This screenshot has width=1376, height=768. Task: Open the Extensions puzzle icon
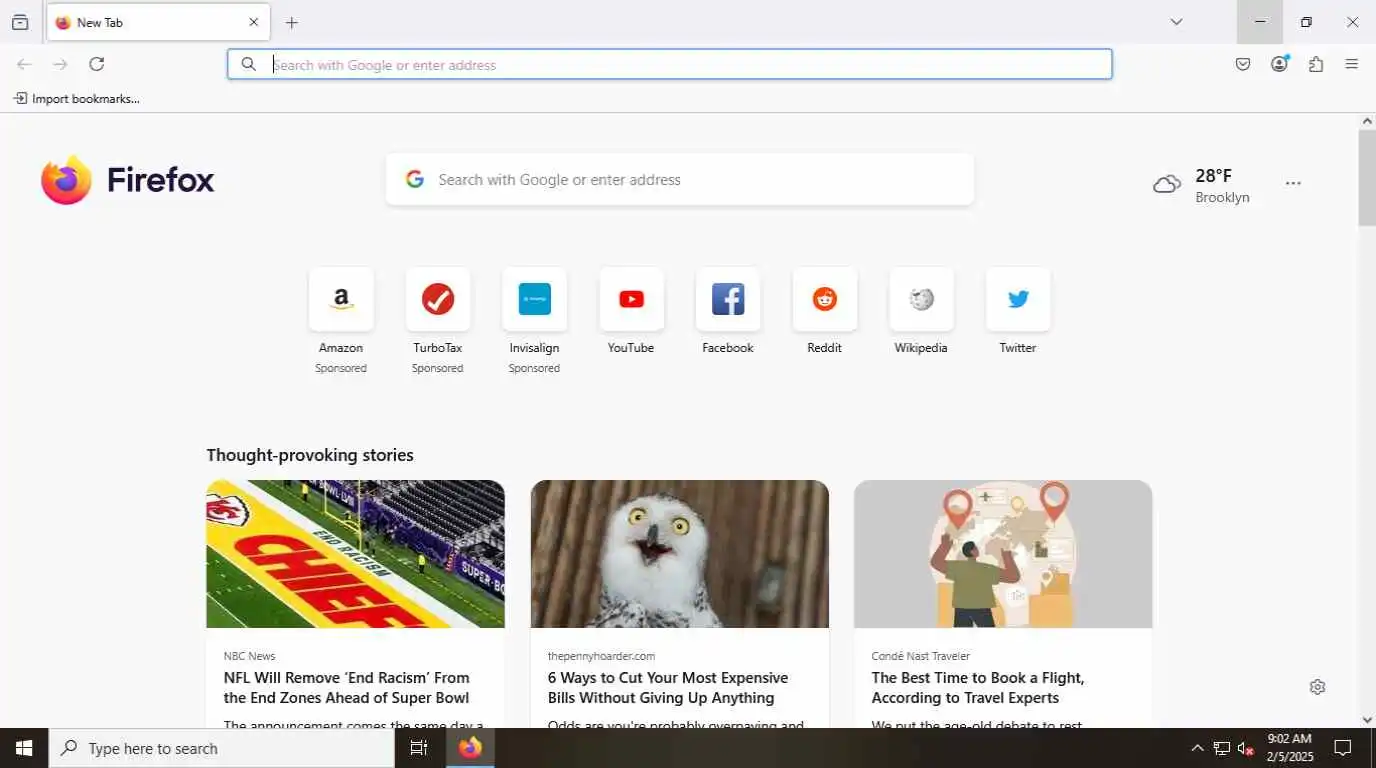(1316, 64)
